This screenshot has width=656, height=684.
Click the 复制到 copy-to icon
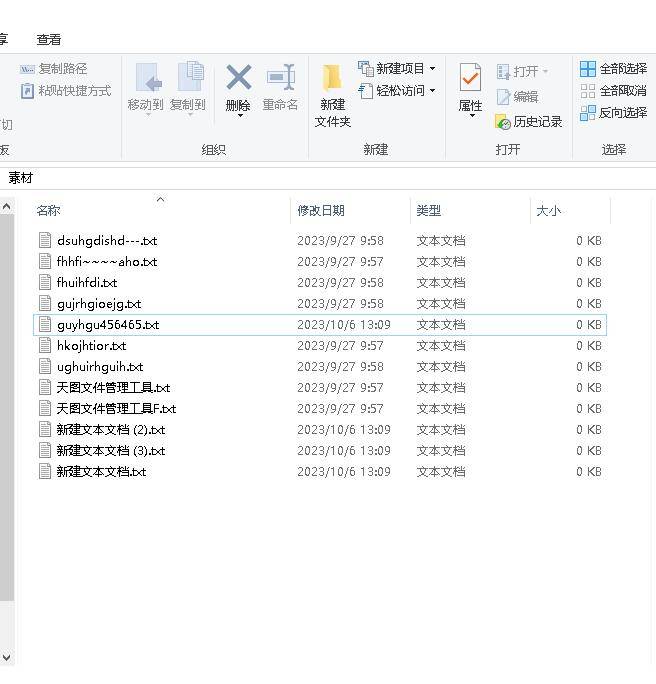click(190, 77)
